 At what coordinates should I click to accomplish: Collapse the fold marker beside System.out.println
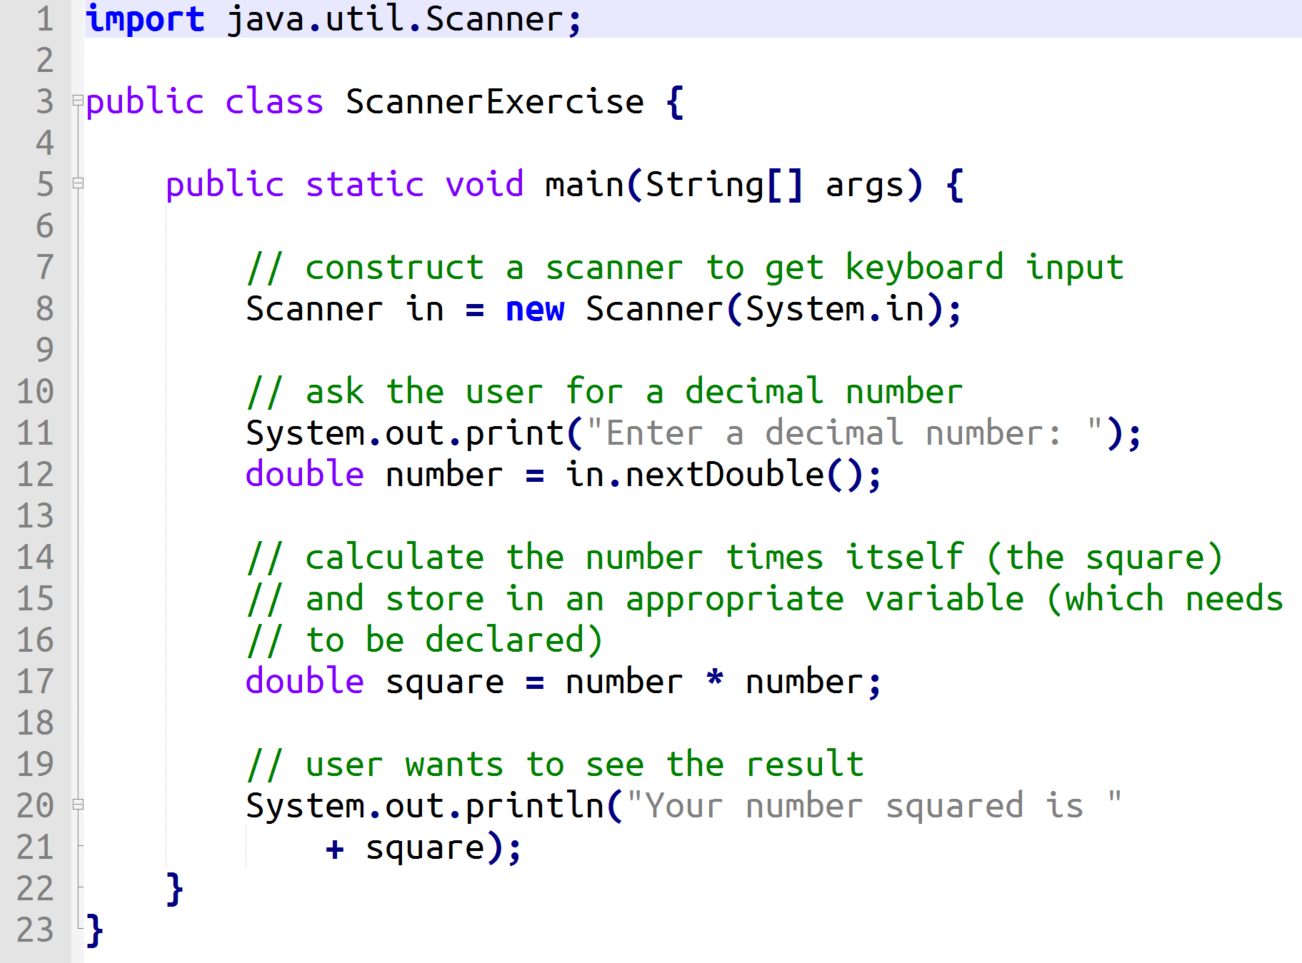tap(77, 804)
